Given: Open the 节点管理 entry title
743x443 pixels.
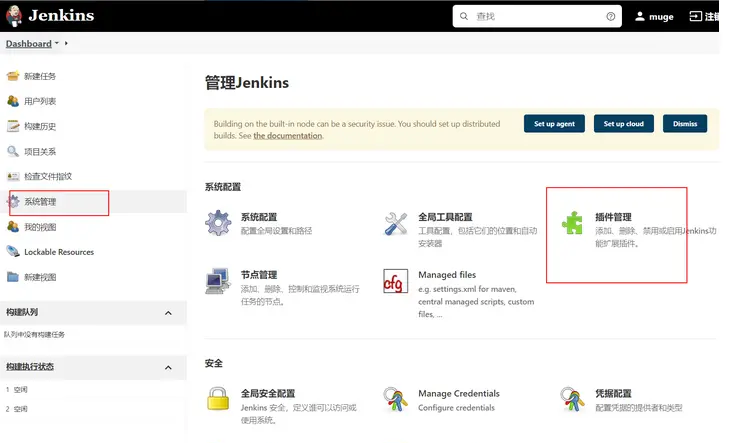Looking at the screenshot, I should pos(259,275).
